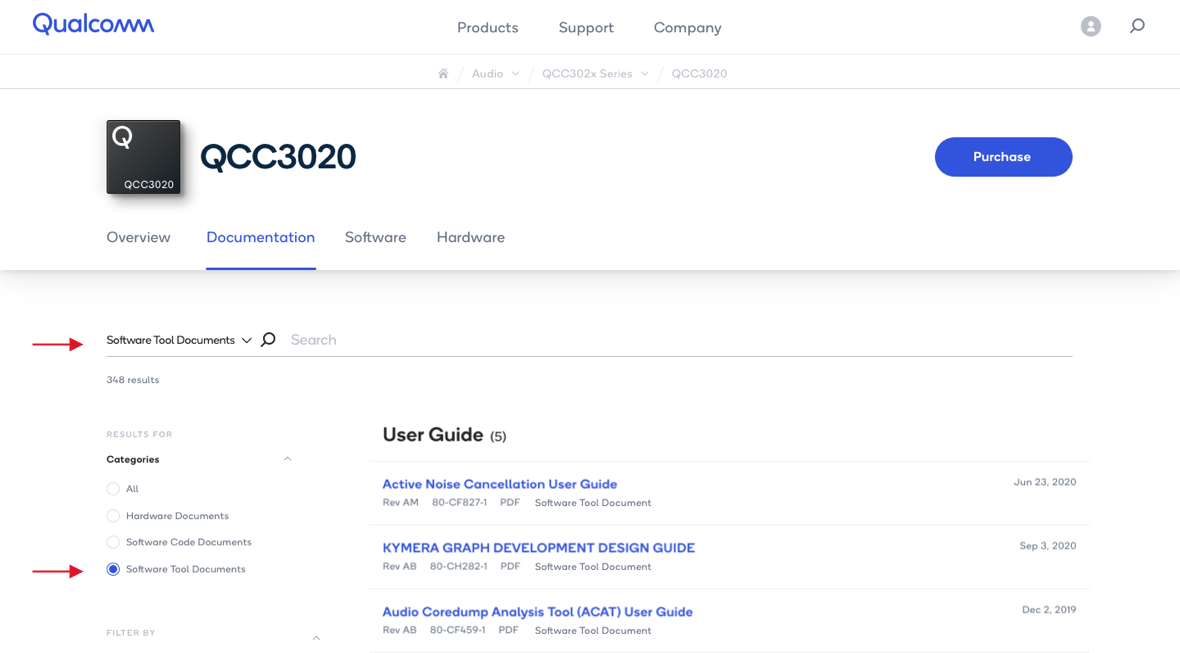Open the Software Tool Documents dropdown
This screenshot has height=653, width=1180.
pyautogui.click(x=178, y=339)
